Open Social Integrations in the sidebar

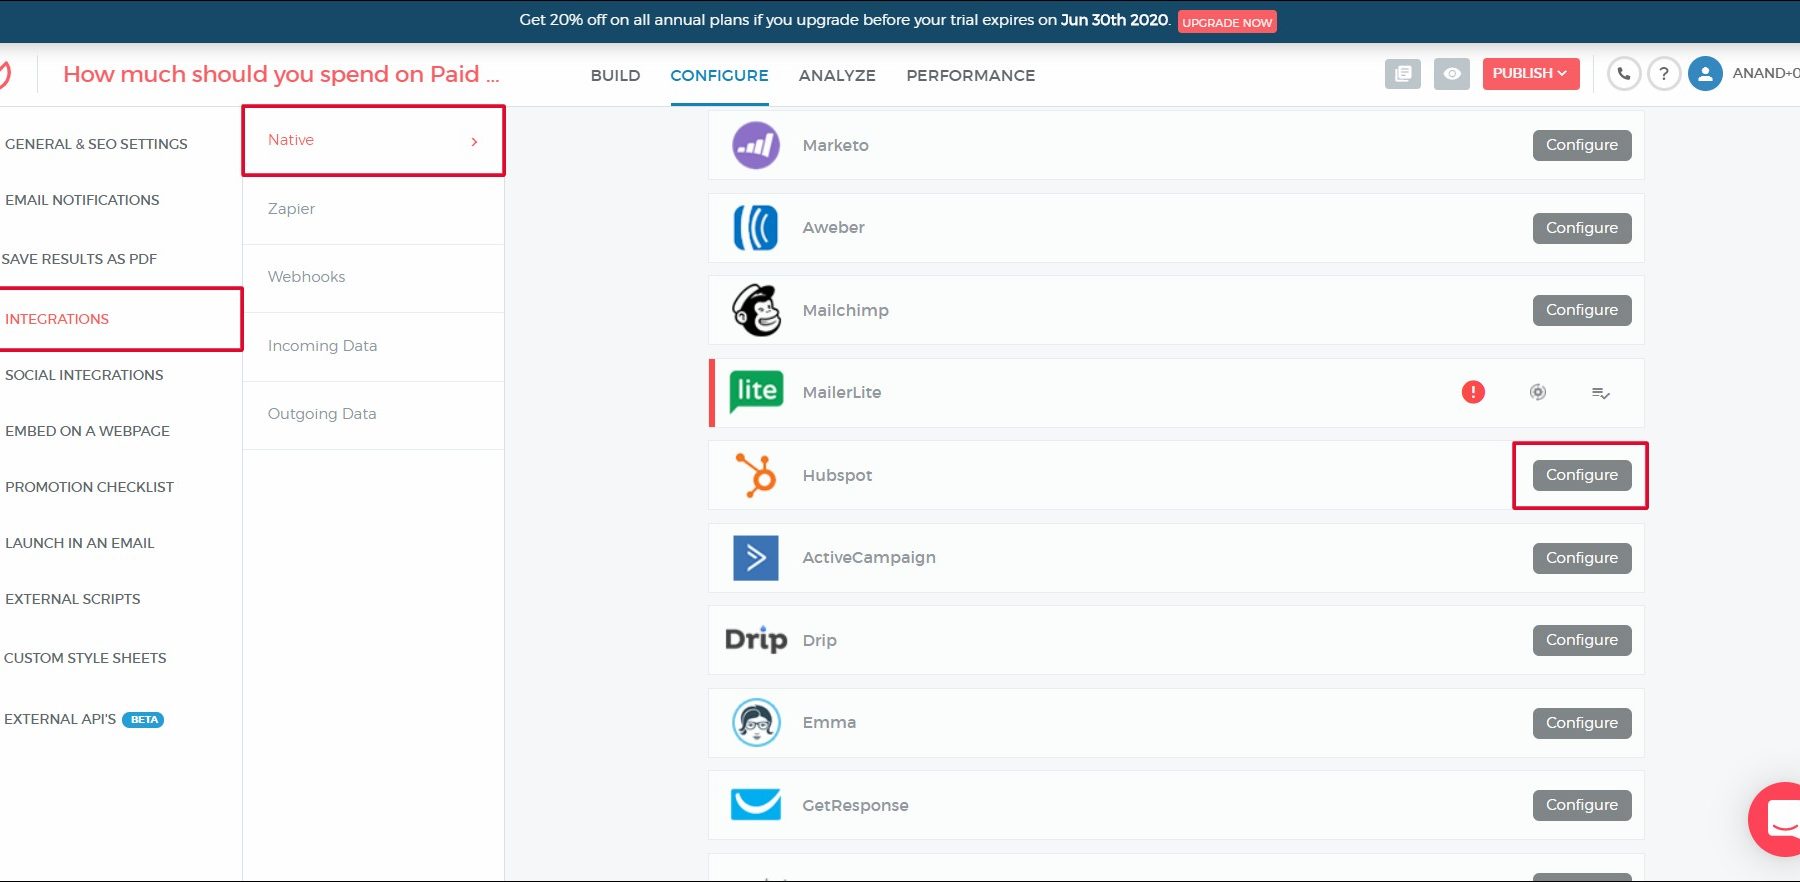(x=84, y=375)
